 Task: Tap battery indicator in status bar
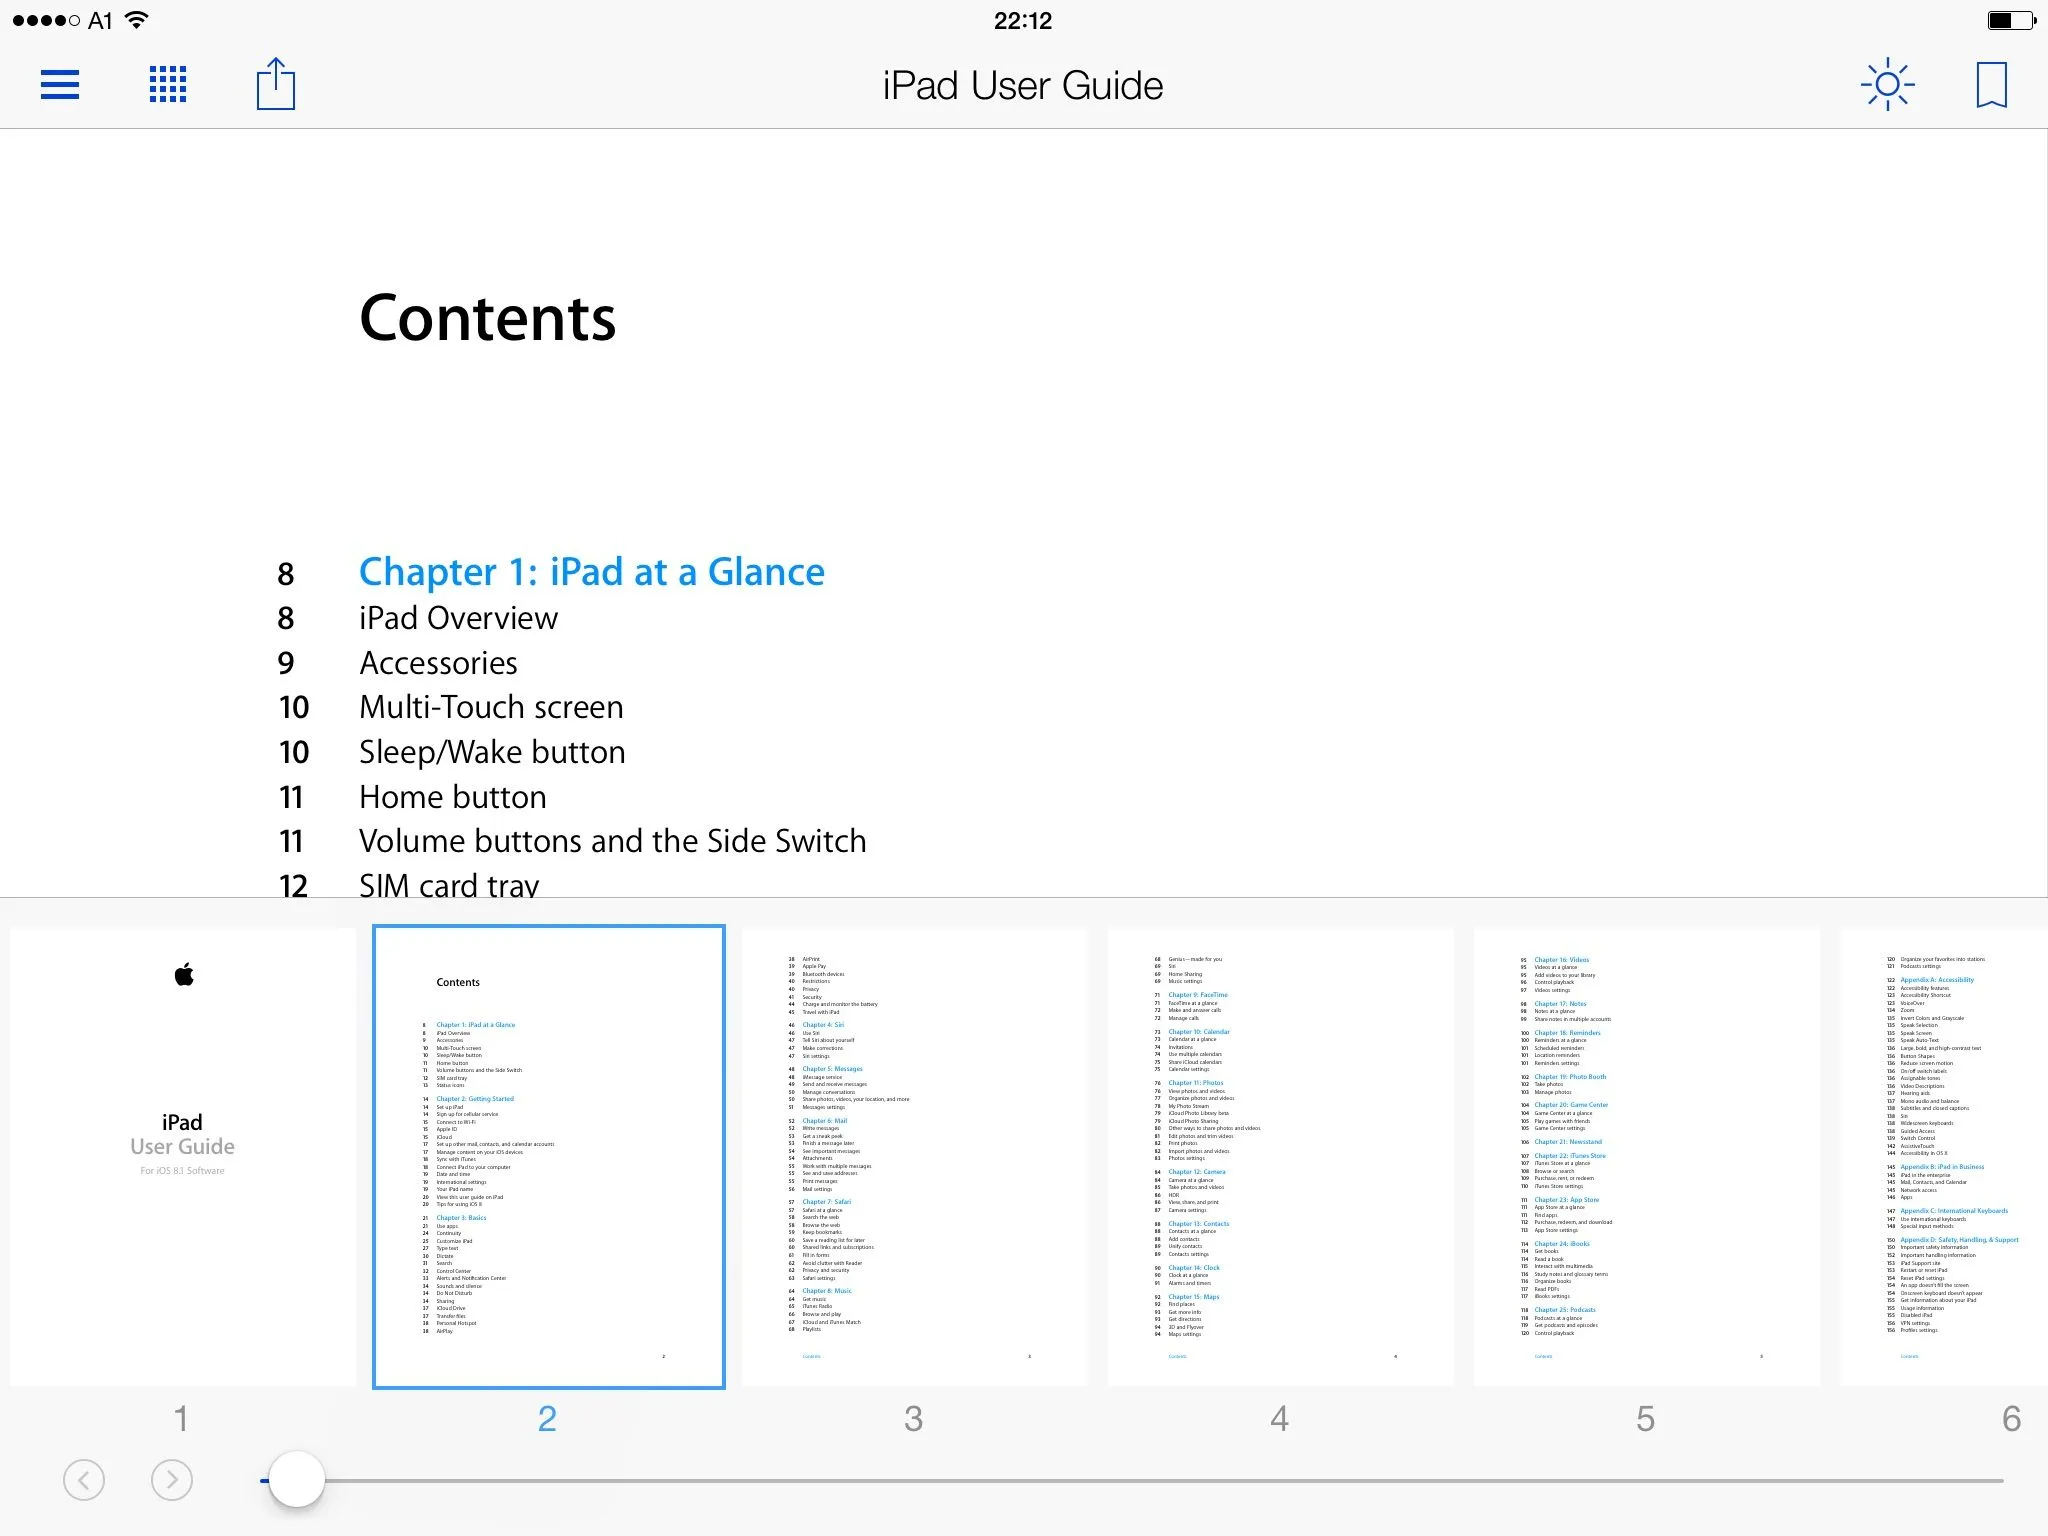2010,20
